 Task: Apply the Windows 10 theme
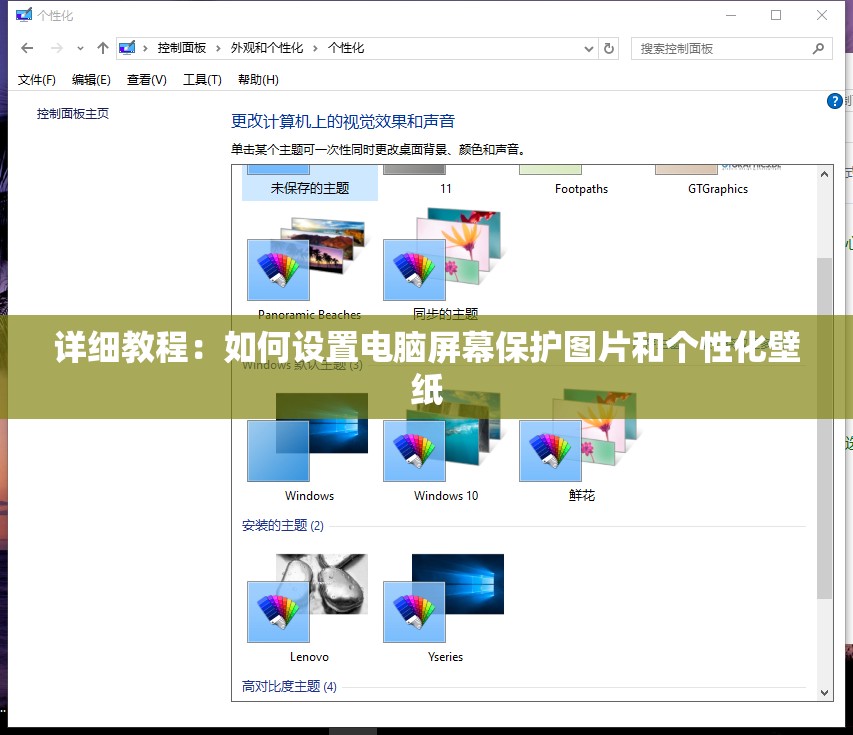[446, 446]
